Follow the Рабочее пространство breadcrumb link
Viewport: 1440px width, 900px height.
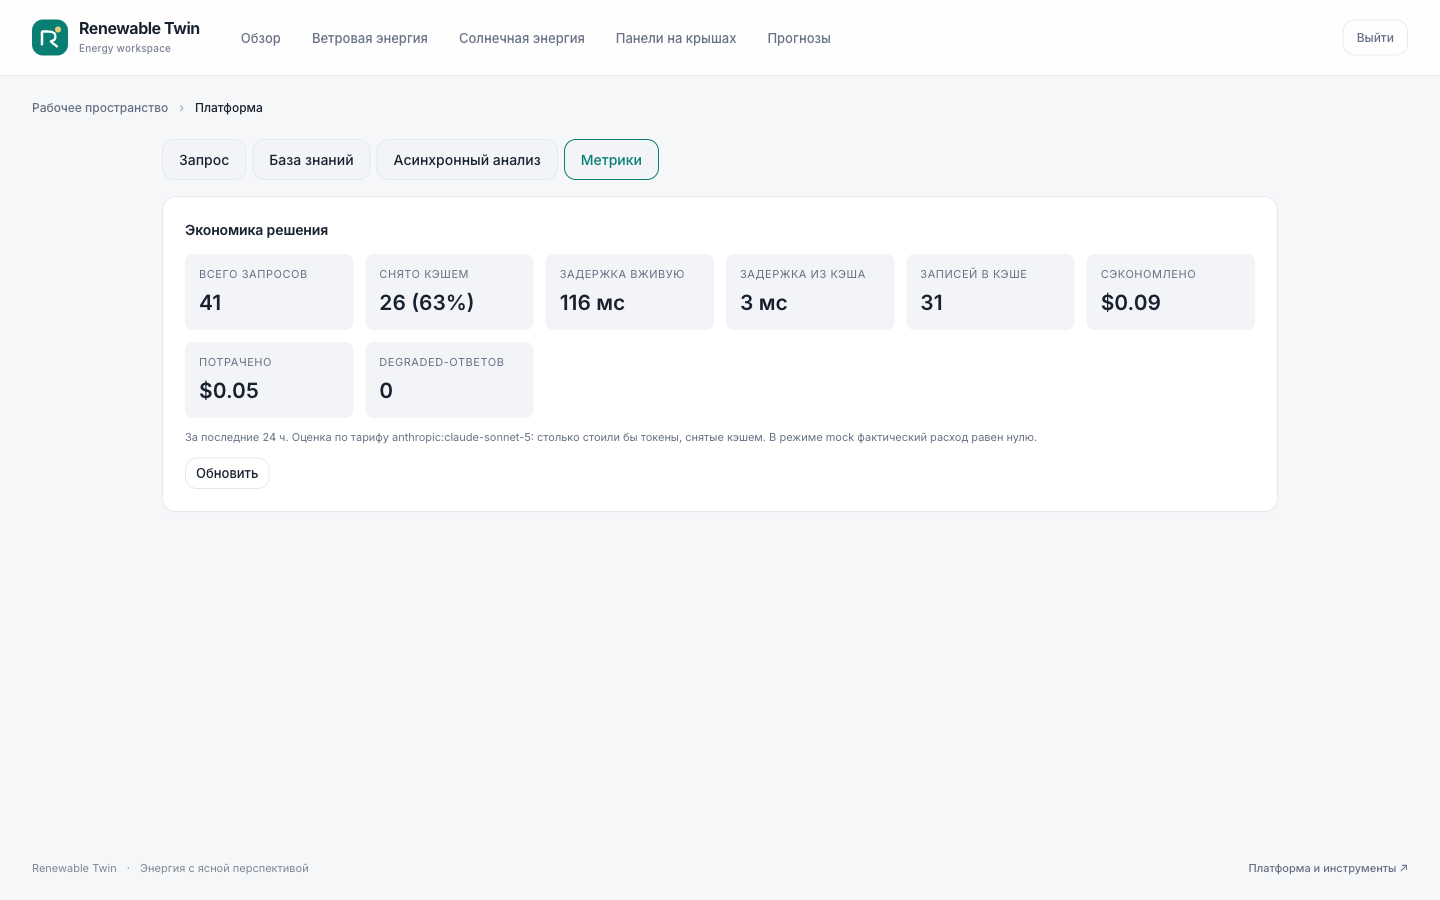click(x=100, y=108)
